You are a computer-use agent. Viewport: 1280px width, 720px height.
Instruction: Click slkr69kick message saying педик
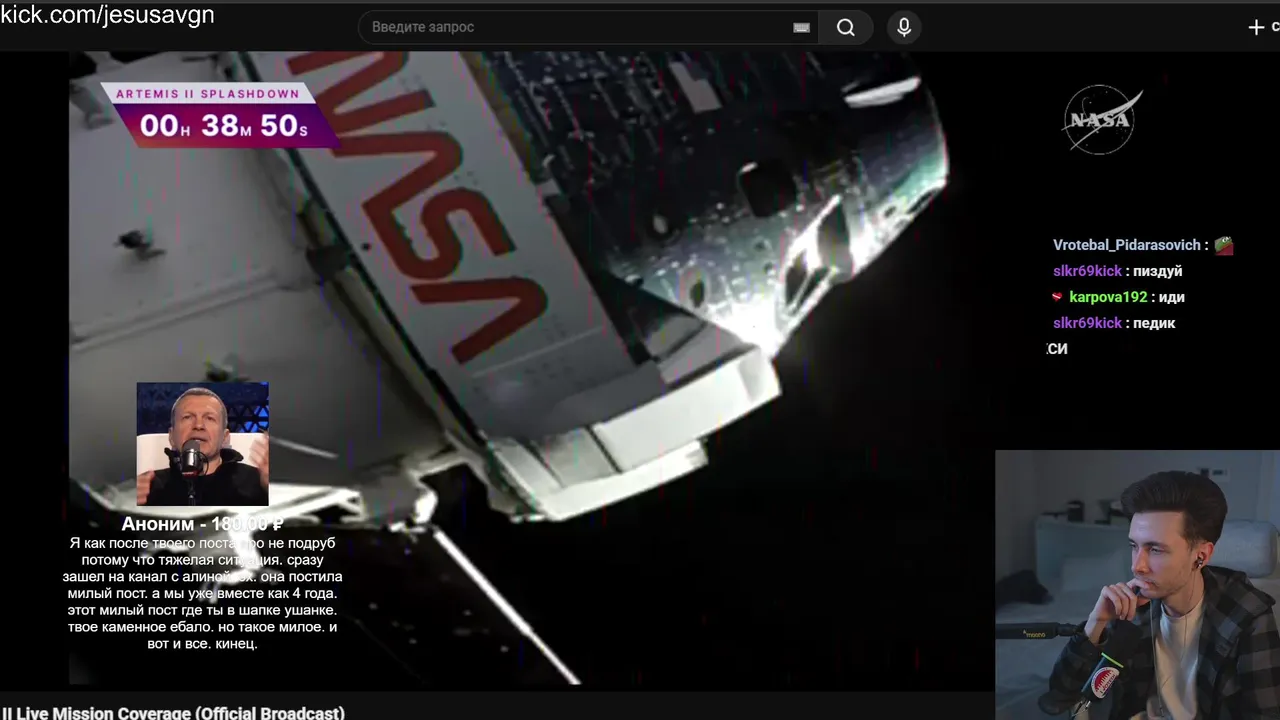tap(1113, 323)
